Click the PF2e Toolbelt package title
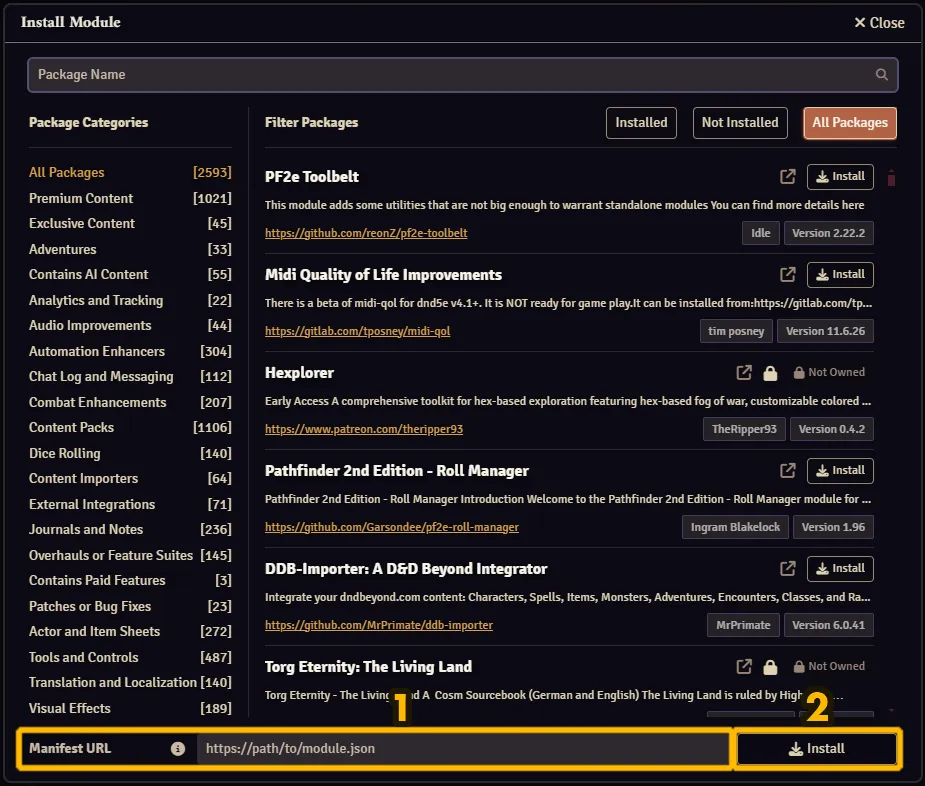Image resolution: width=925 pixels, height=786 pixels. point(311,176)
